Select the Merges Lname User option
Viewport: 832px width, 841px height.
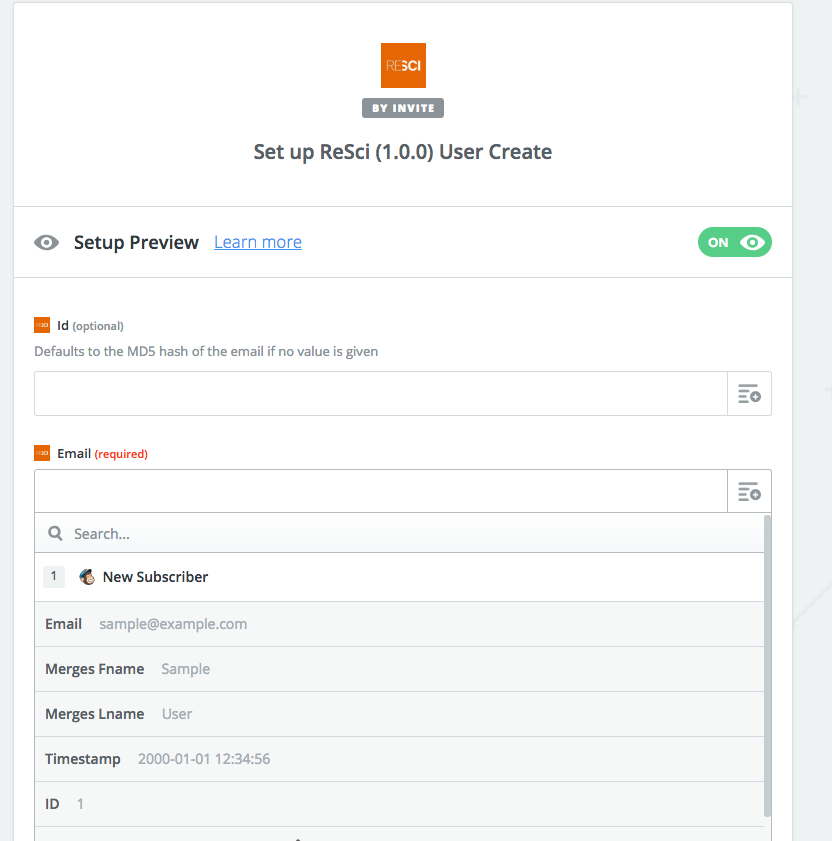pos(399,714)
